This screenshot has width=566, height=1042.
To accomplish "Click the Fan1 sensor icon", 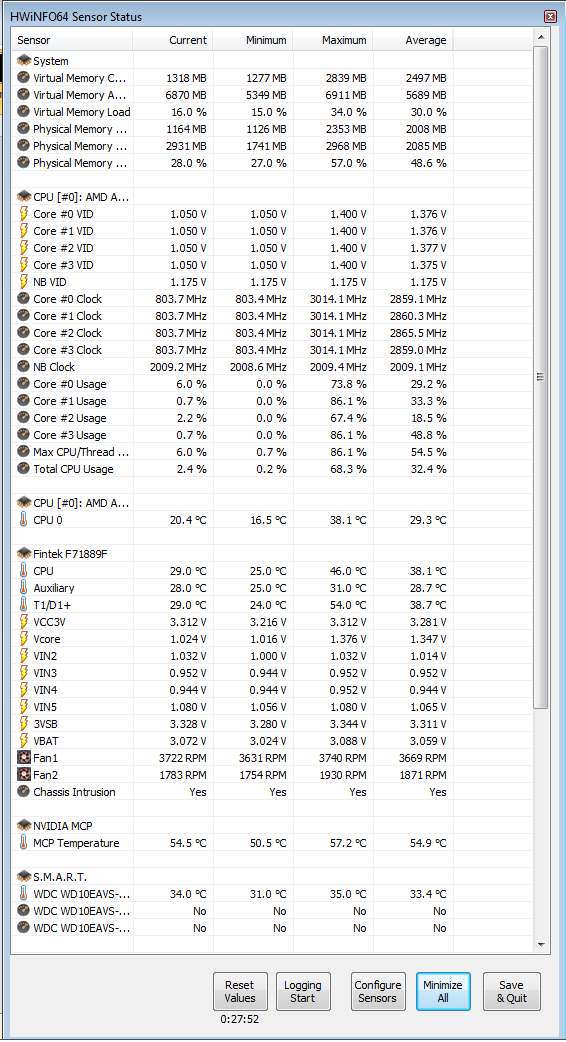I will tap(24, 757).
